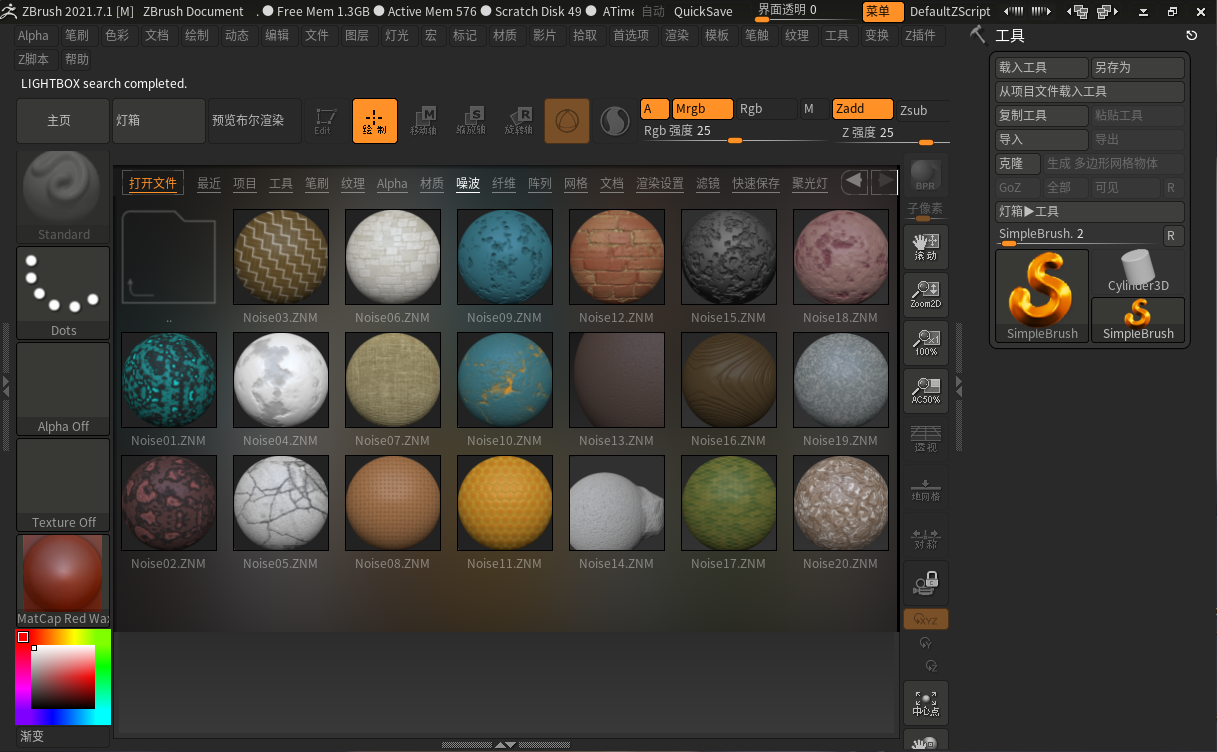Click the BPR render icon
The width and height of the screenshot is (1217, 752).
point(925,176)
